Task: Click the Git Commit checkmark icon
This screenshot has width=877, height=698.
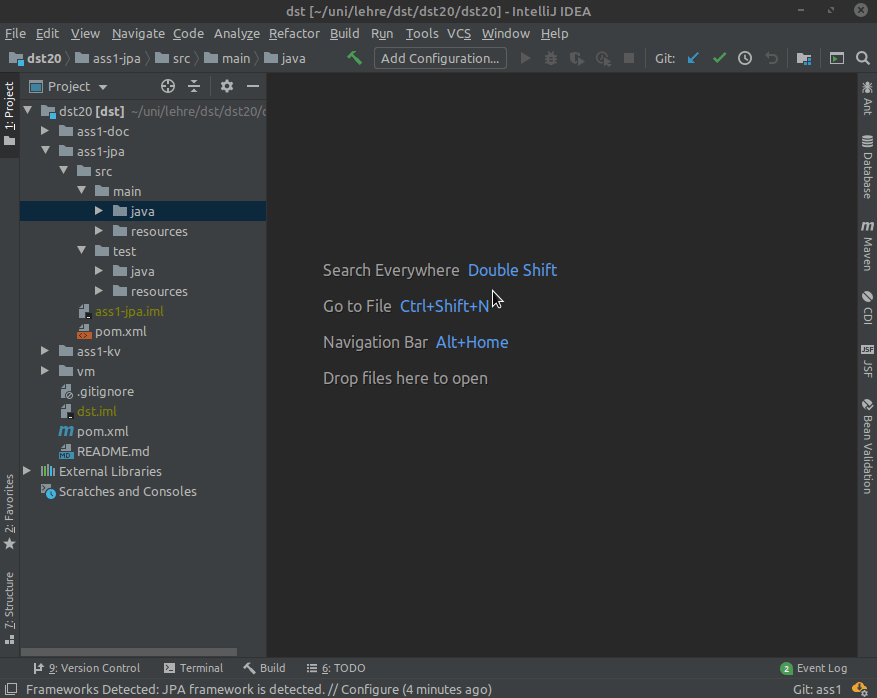Action: point(719,58)
